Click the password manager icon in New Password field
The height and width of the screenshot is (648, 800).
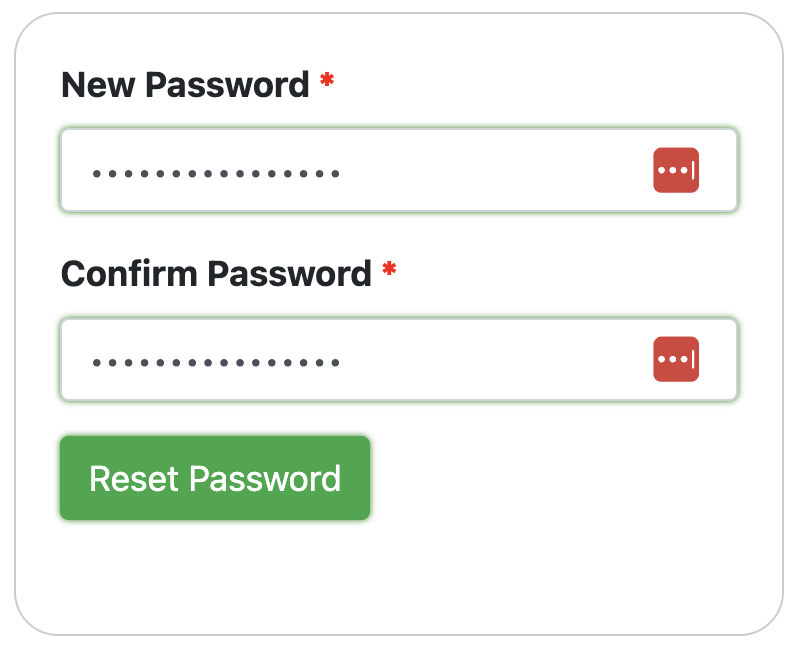(x=676, y=171)
